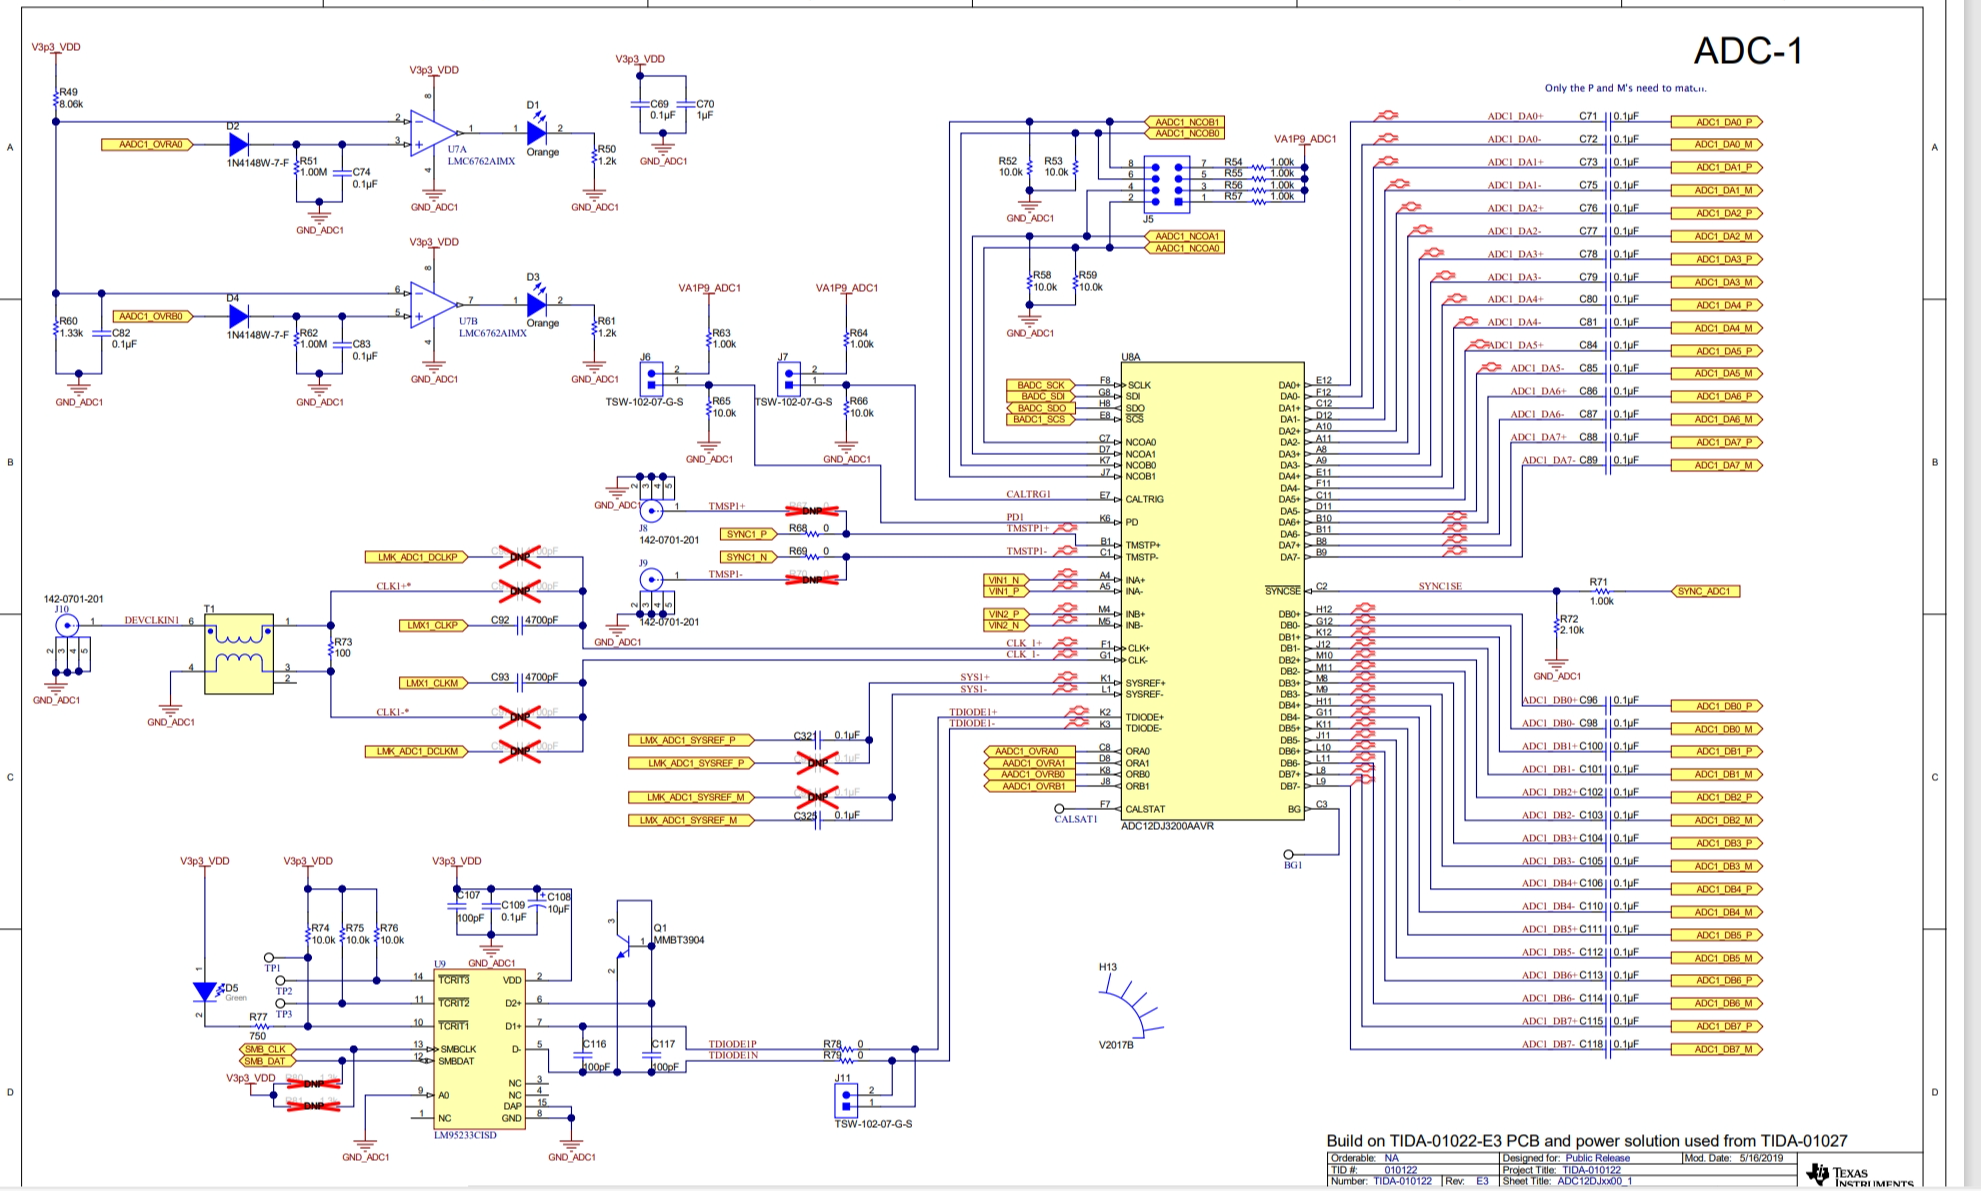Click the C108 10µF polarized capacitor

click(x=538, y=903)
